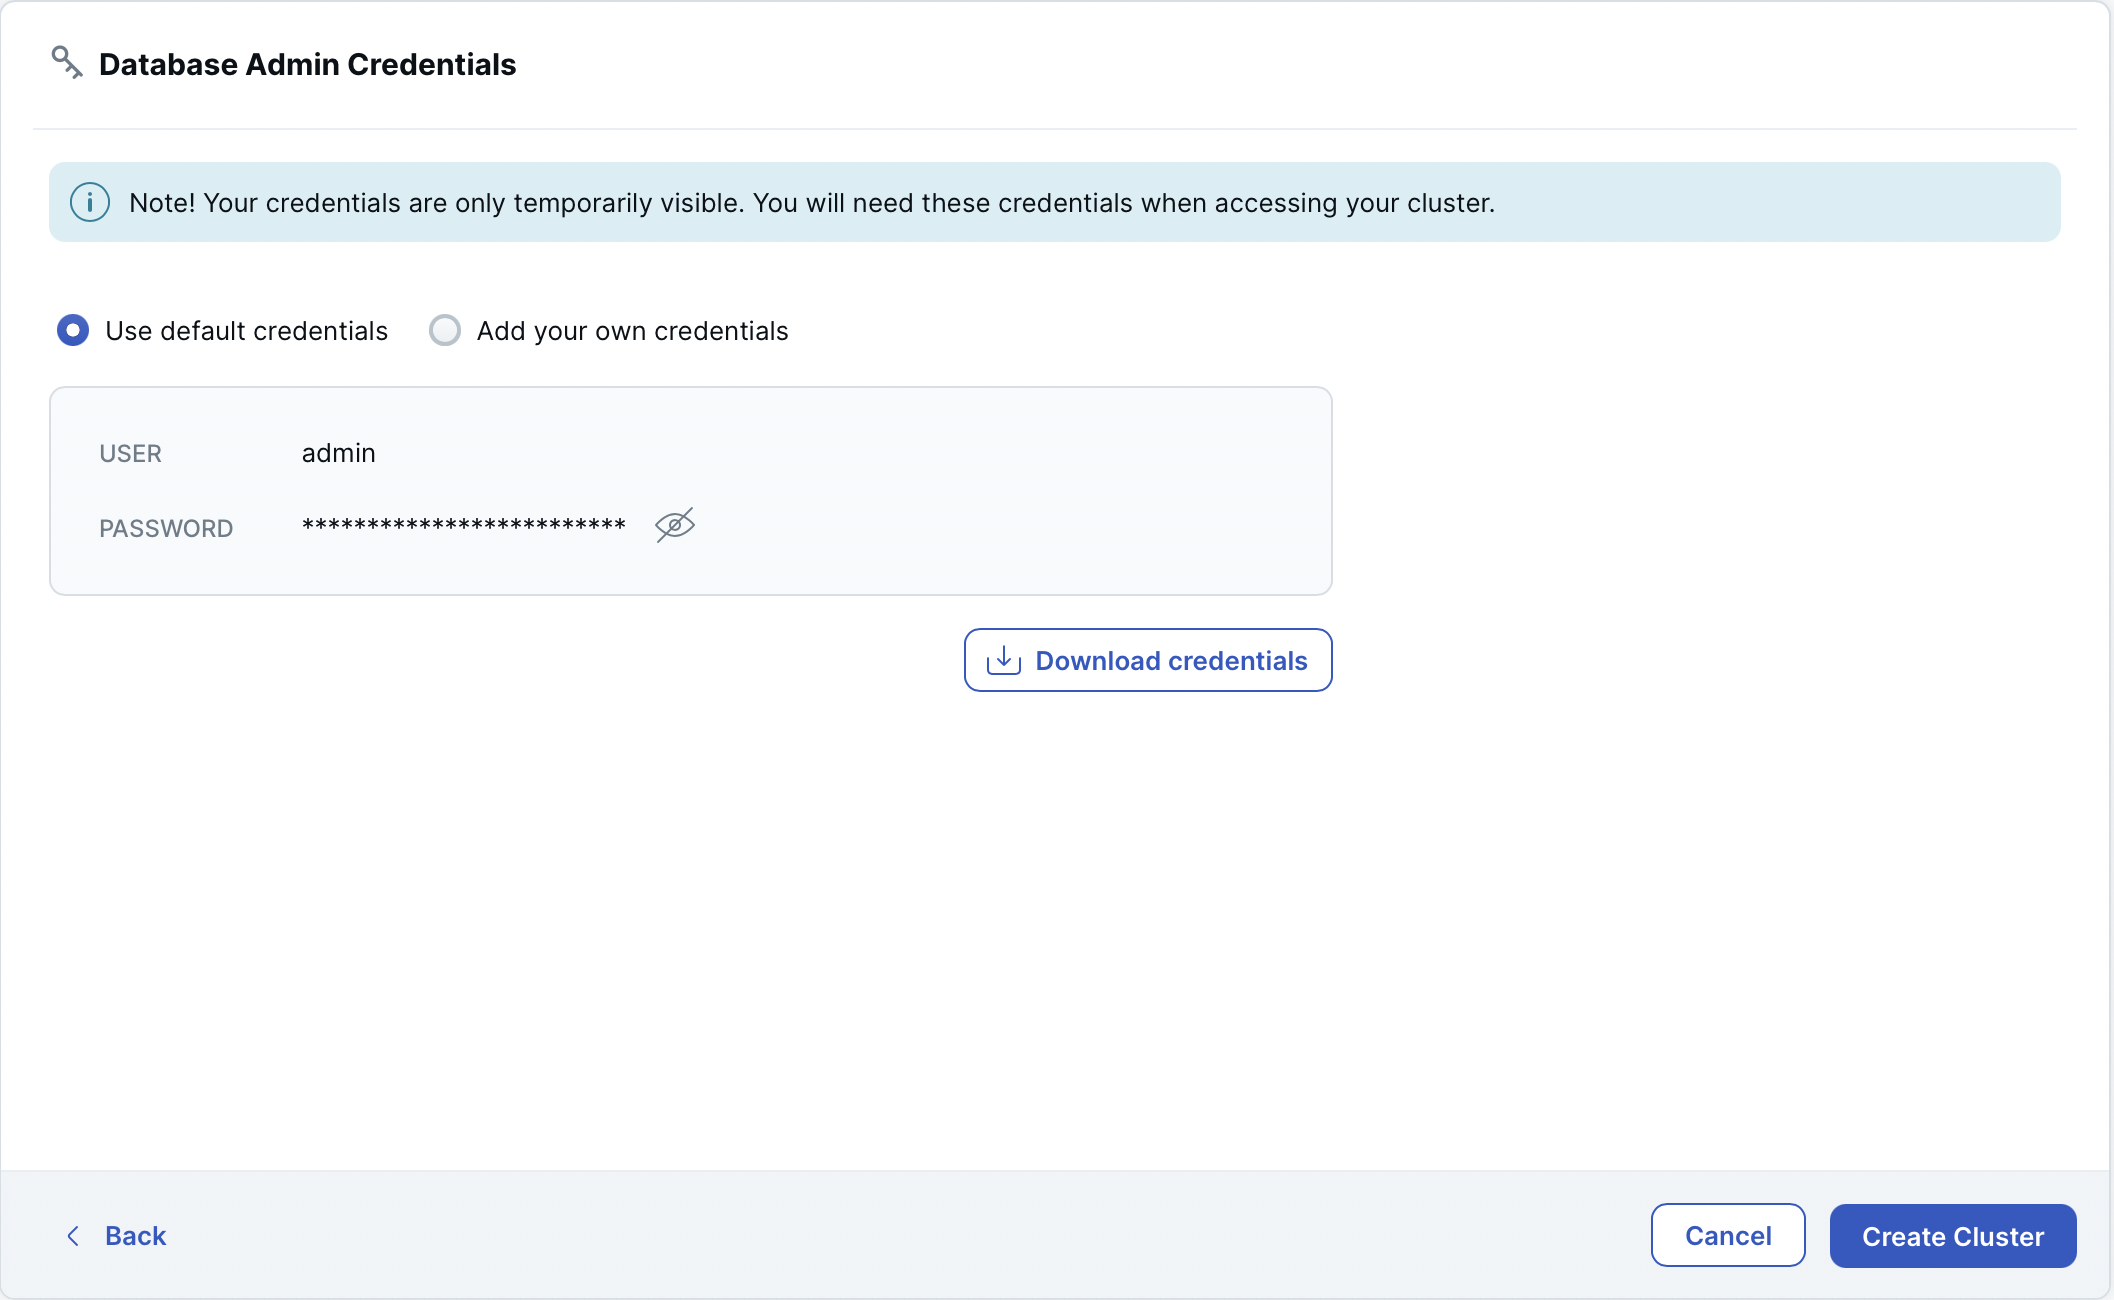Choose Add your own credentials radio
Viewport: 2114px width, 1300px height.
(445, 330)
